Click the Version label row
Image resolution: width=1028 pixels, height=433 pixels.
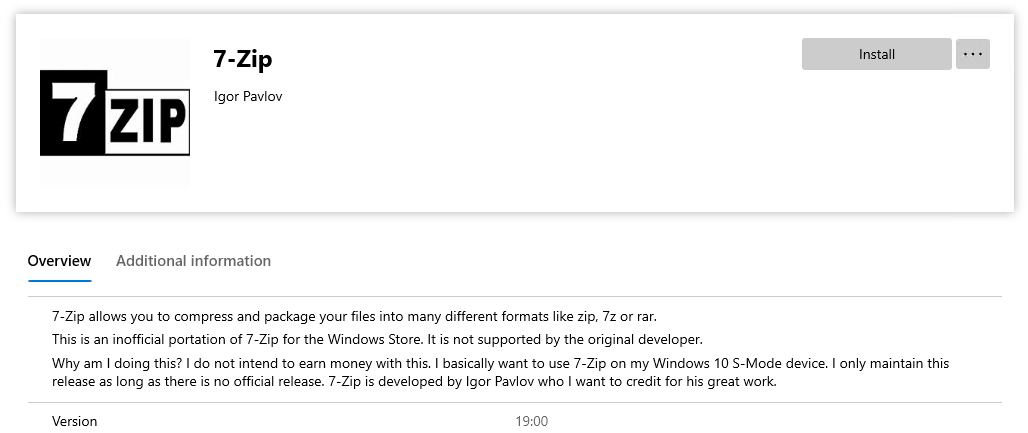click(515, 421)
